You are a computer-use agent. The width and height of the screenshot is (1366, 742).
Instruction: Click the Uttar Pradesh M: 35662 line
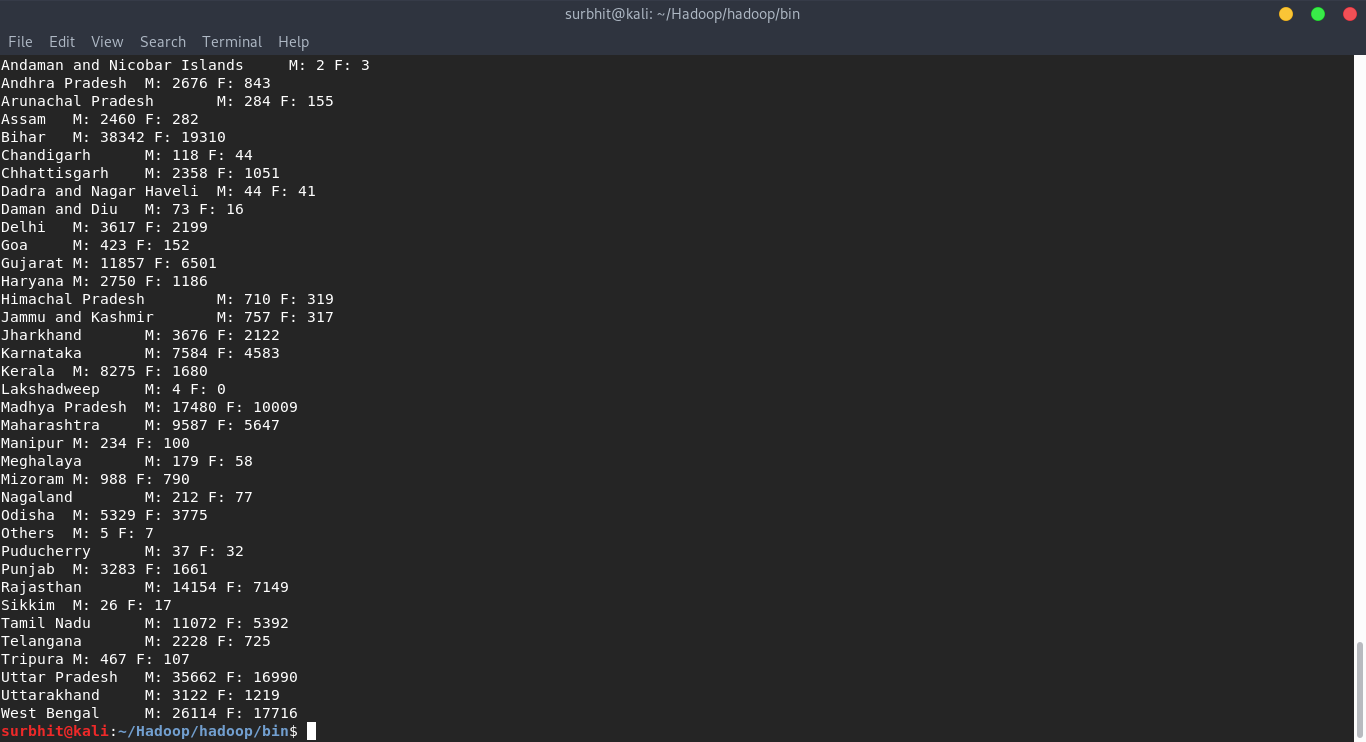pos(149,677)
